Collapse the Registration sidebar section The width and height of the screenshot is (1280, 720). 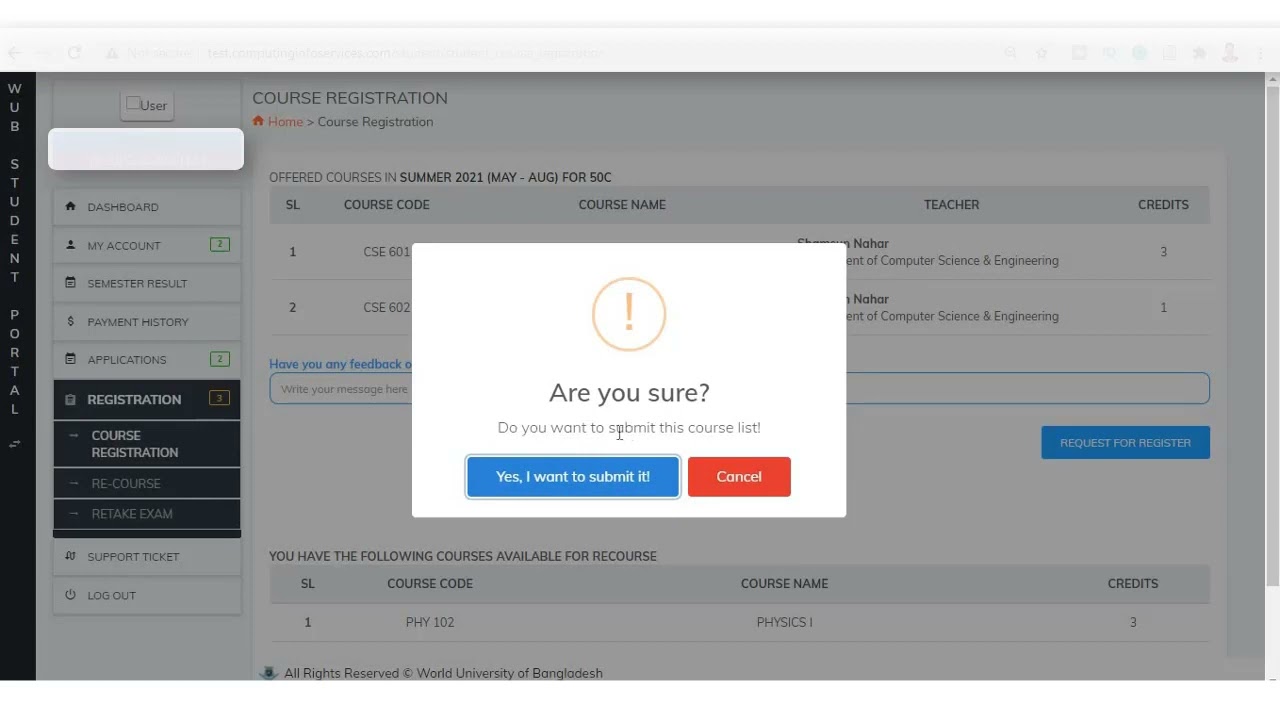pos(147,399)
